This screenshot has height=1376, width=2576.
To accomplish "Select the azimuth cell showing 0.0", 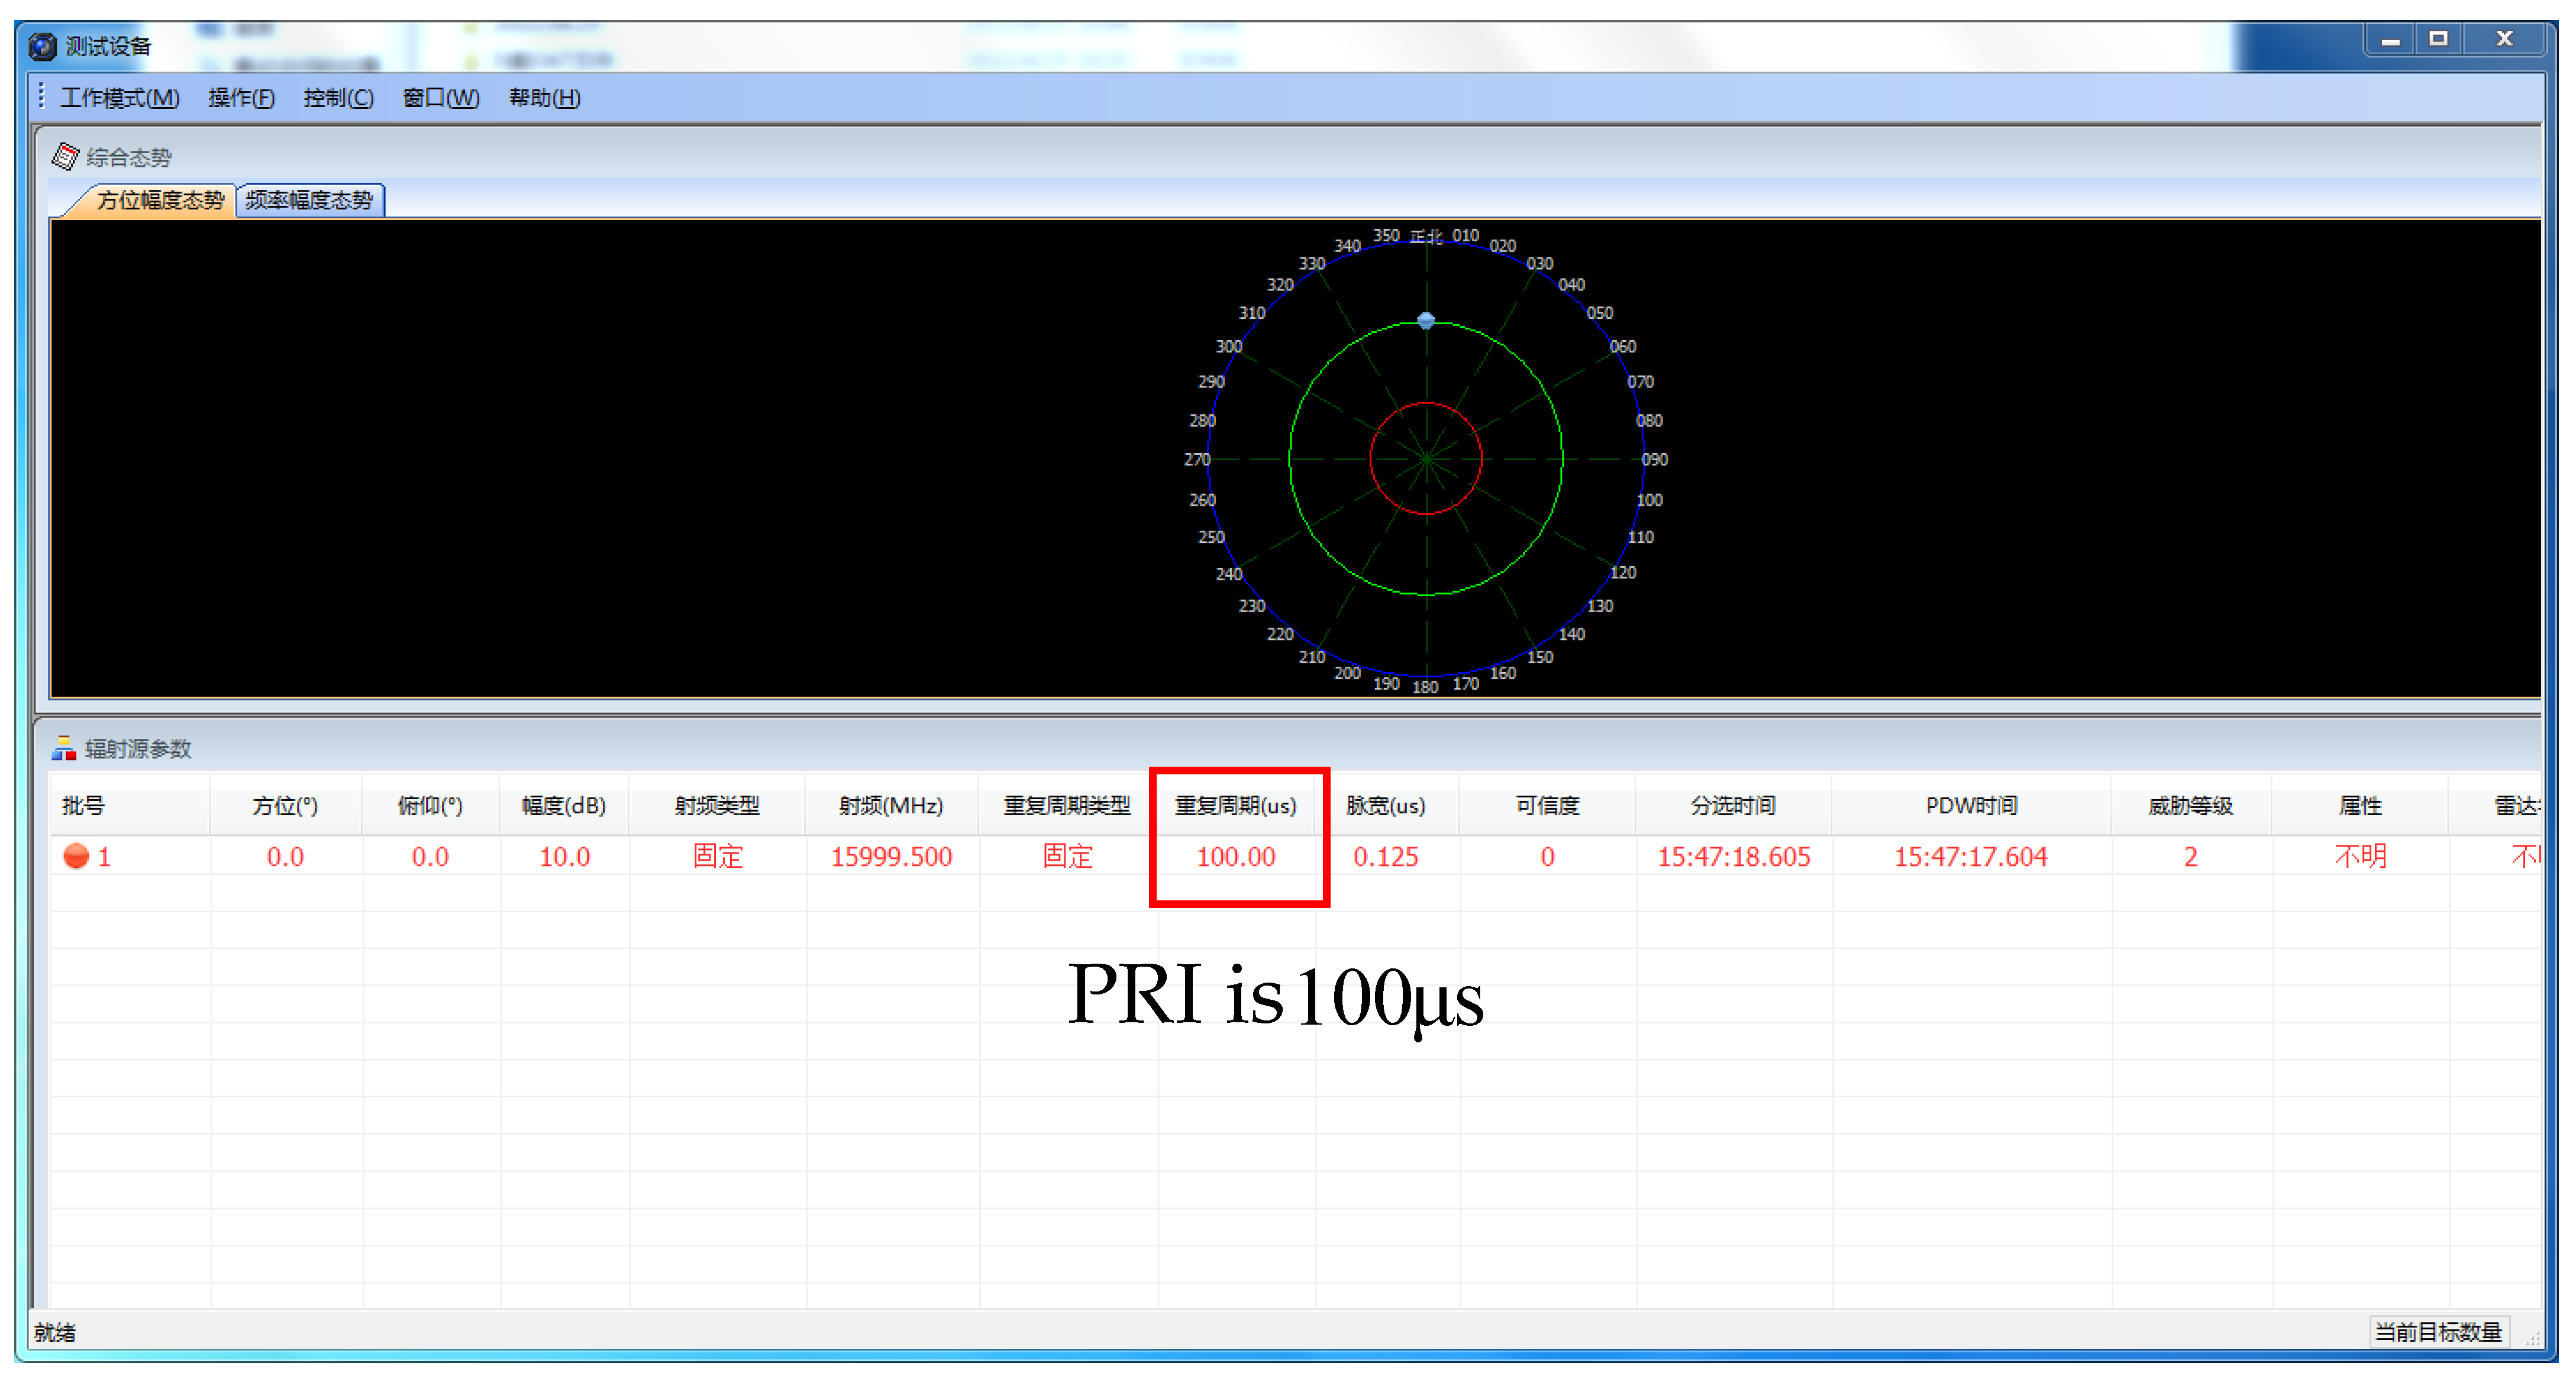I will point(285,857).
